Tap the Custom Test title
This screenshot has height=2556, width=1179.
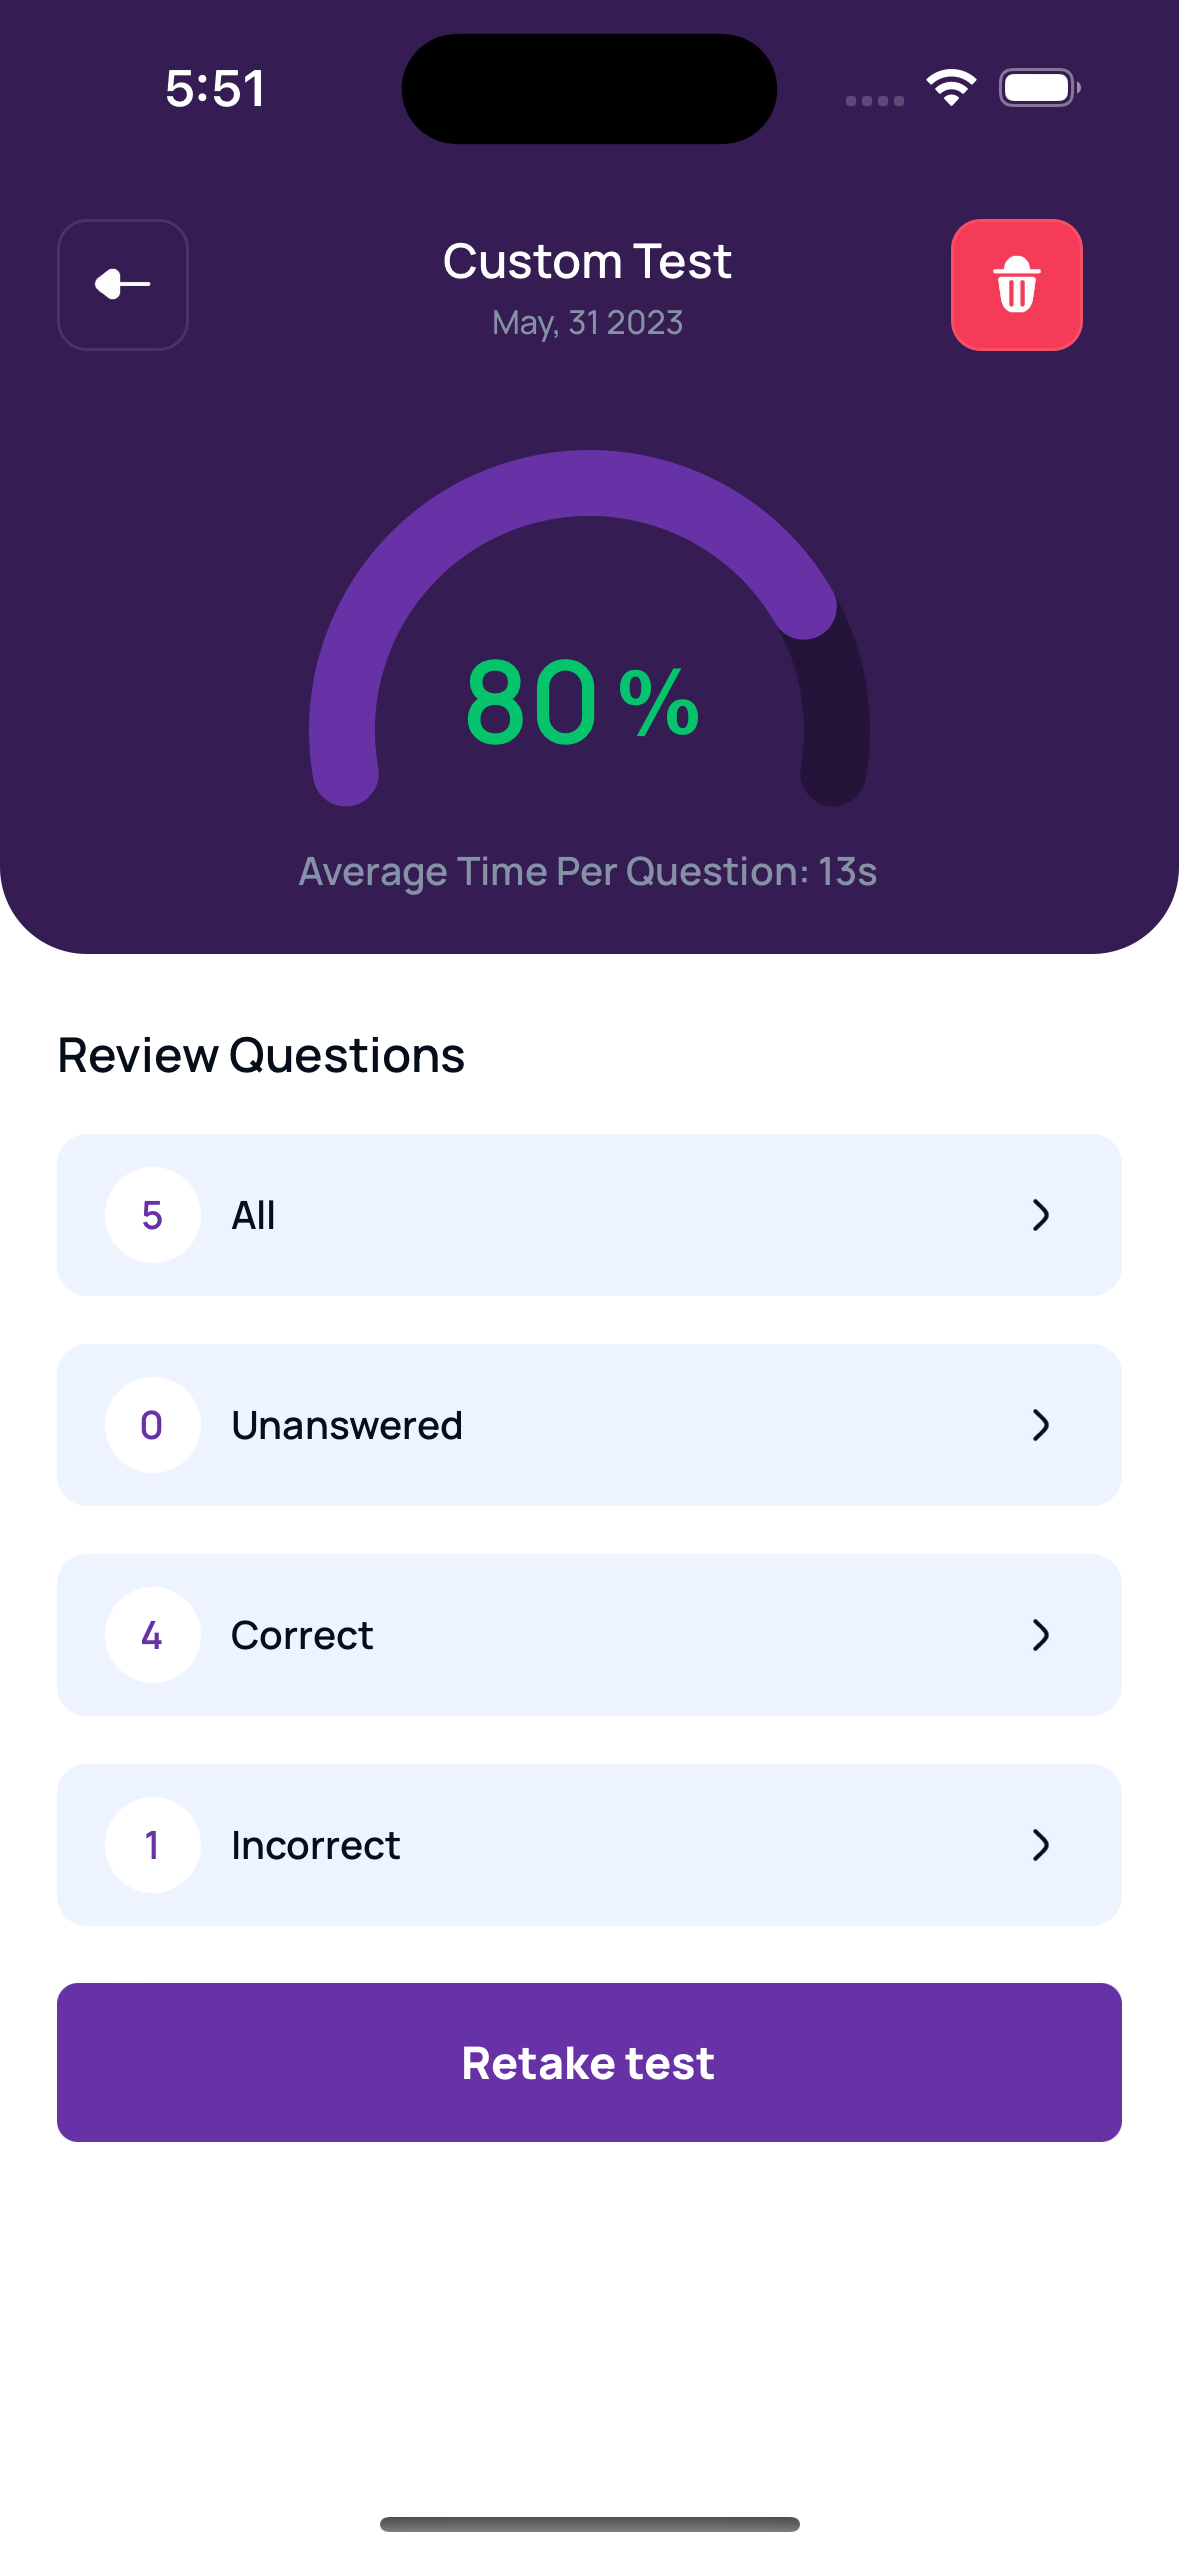click(587, 261)
